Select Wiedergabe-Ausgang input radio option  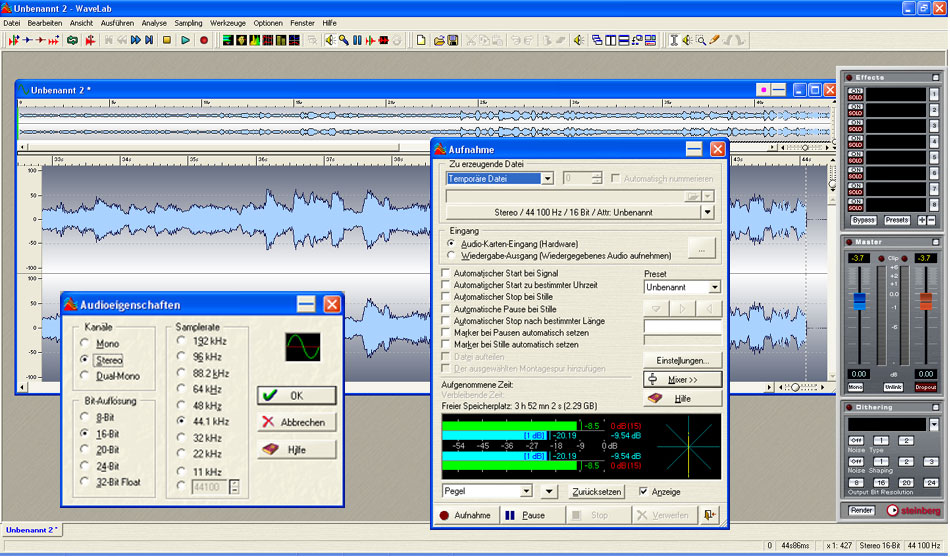[x=451, y=256]
